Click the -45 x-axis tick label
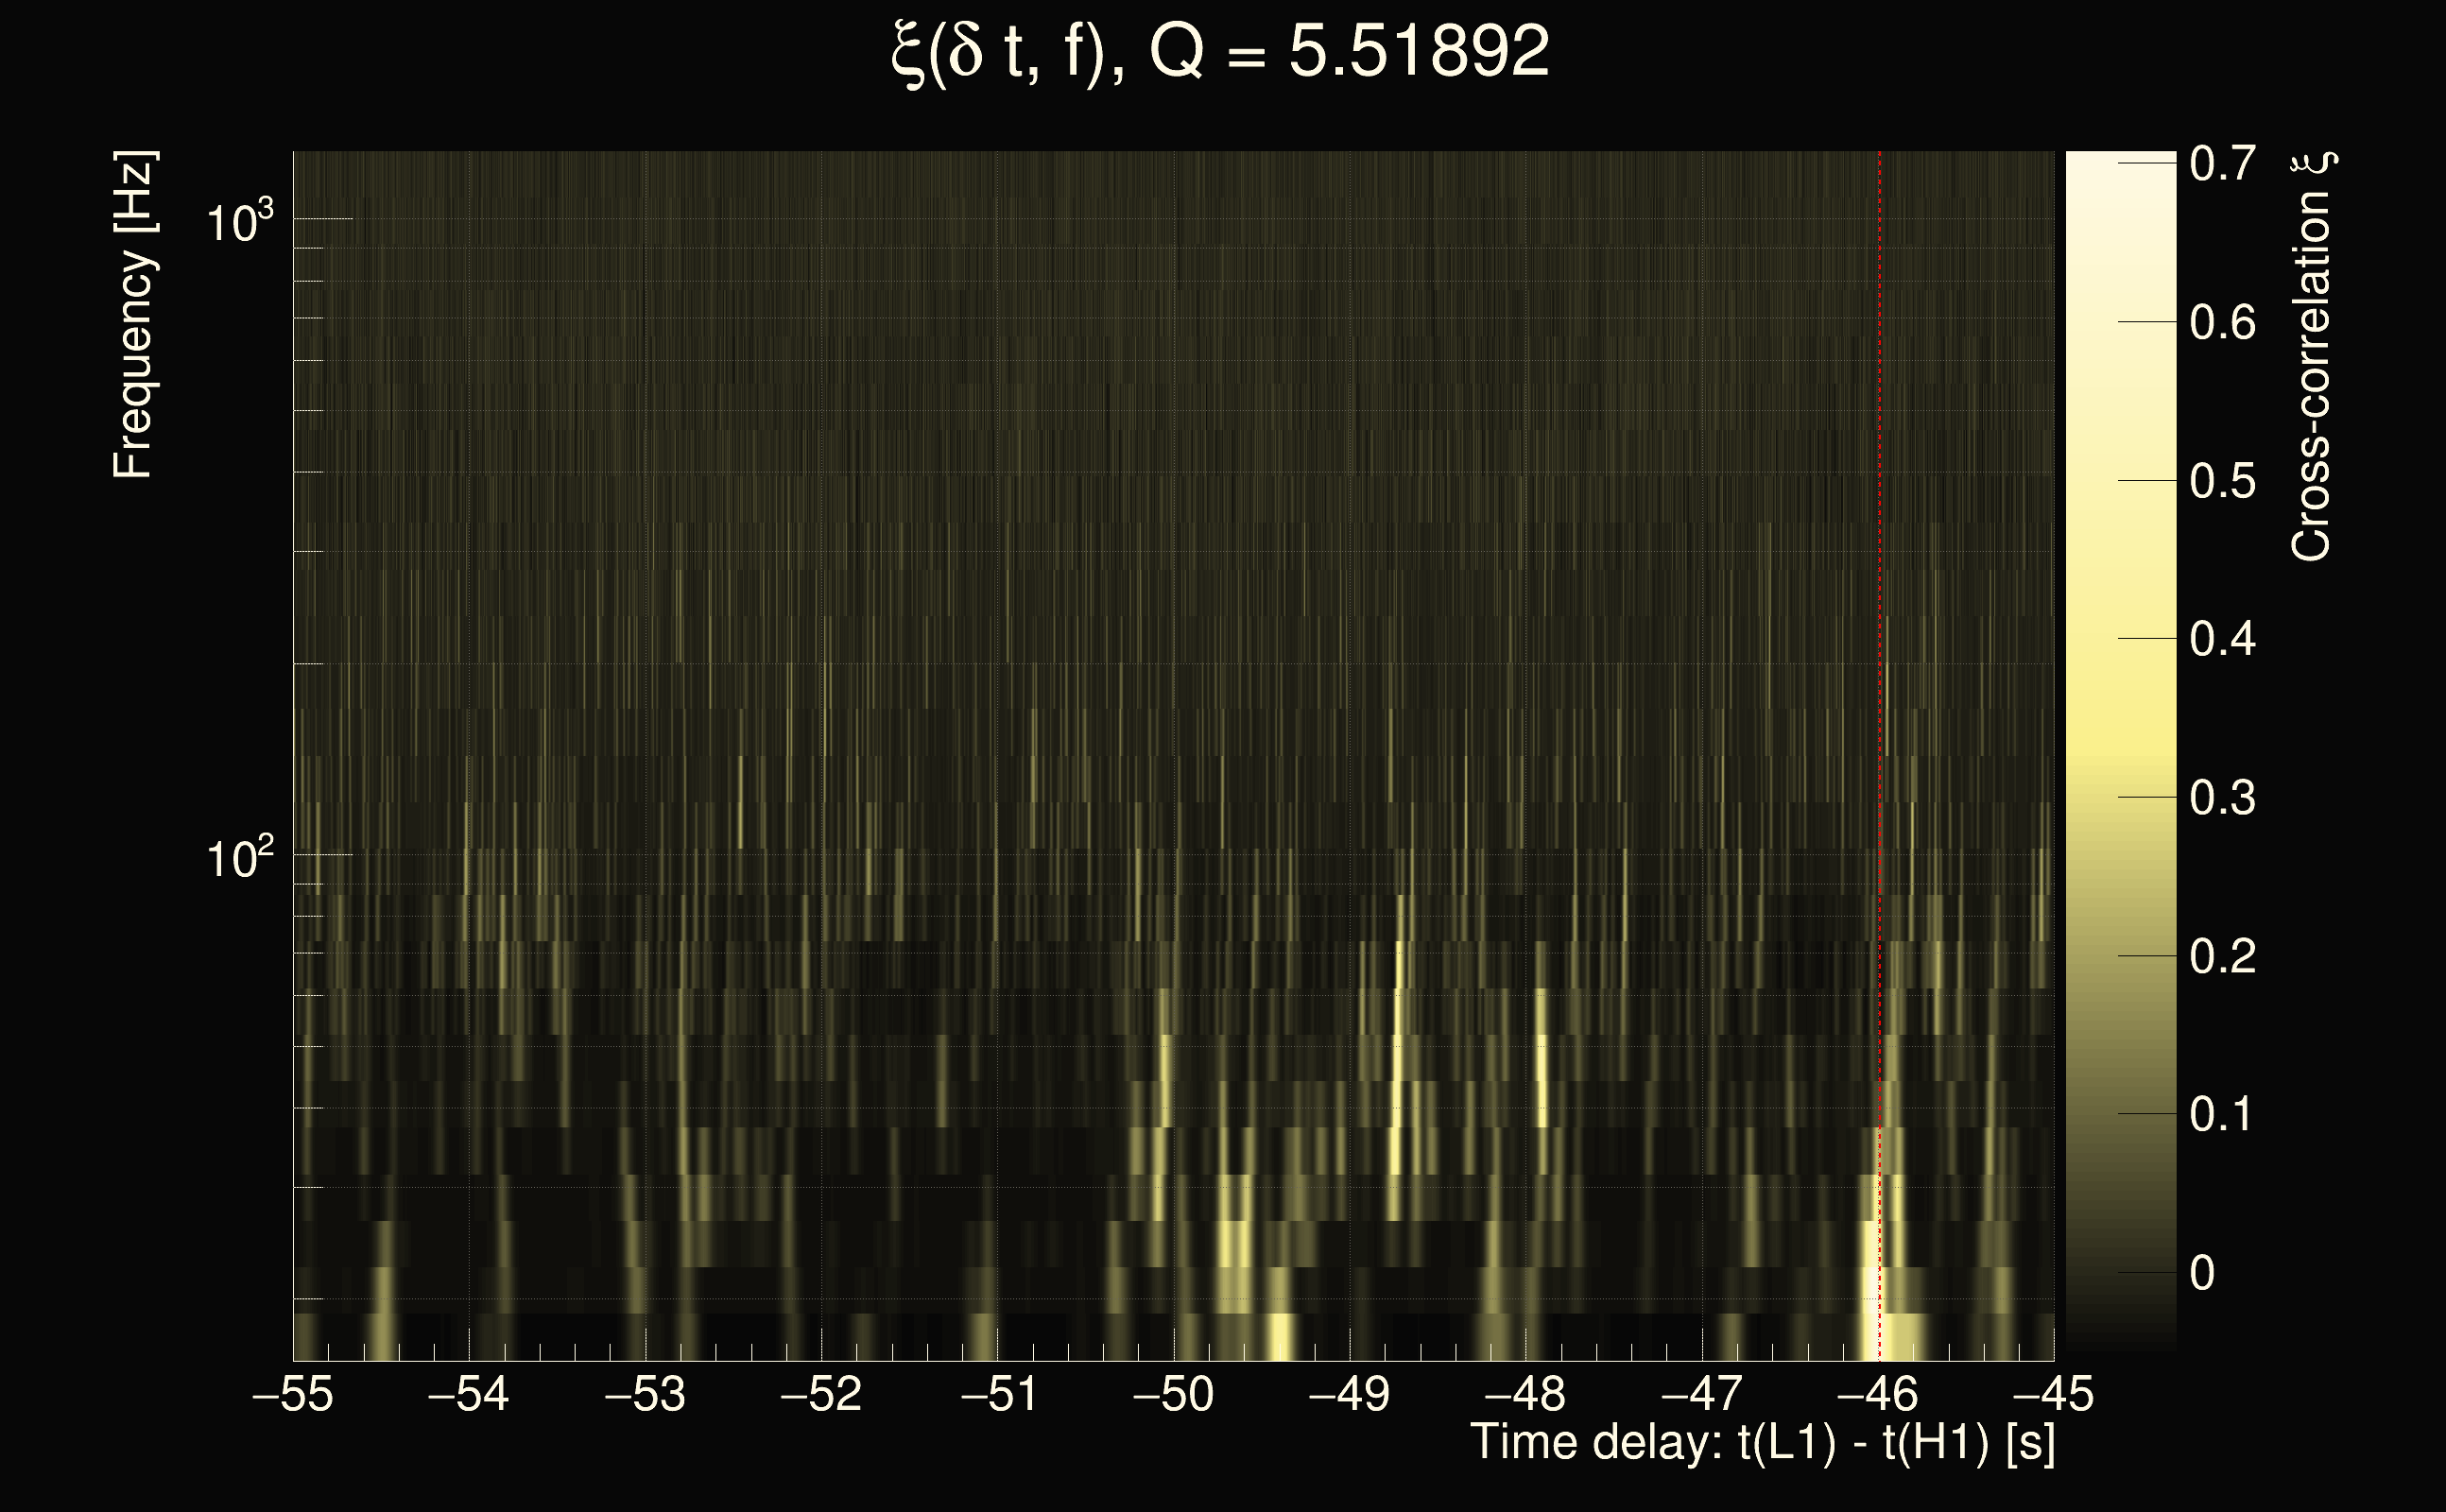The height and width of the screenshot is (1512, 2446). (2052, 1394)
